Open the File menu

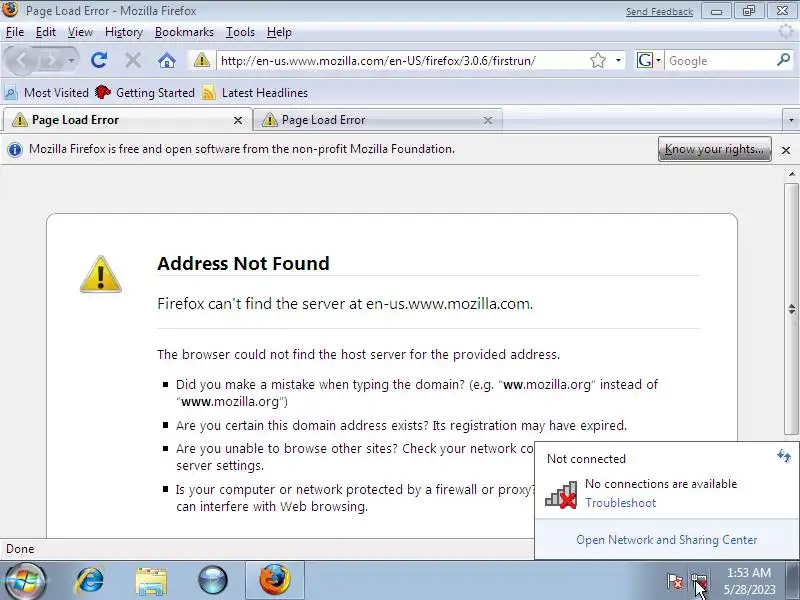click(x=15, y=32)
